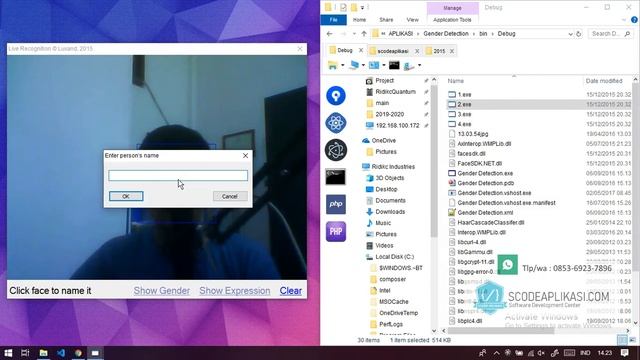The image size is (640, 360).
Task: Select 2019-2020 in the navigation pane
Action: (389, 114)
